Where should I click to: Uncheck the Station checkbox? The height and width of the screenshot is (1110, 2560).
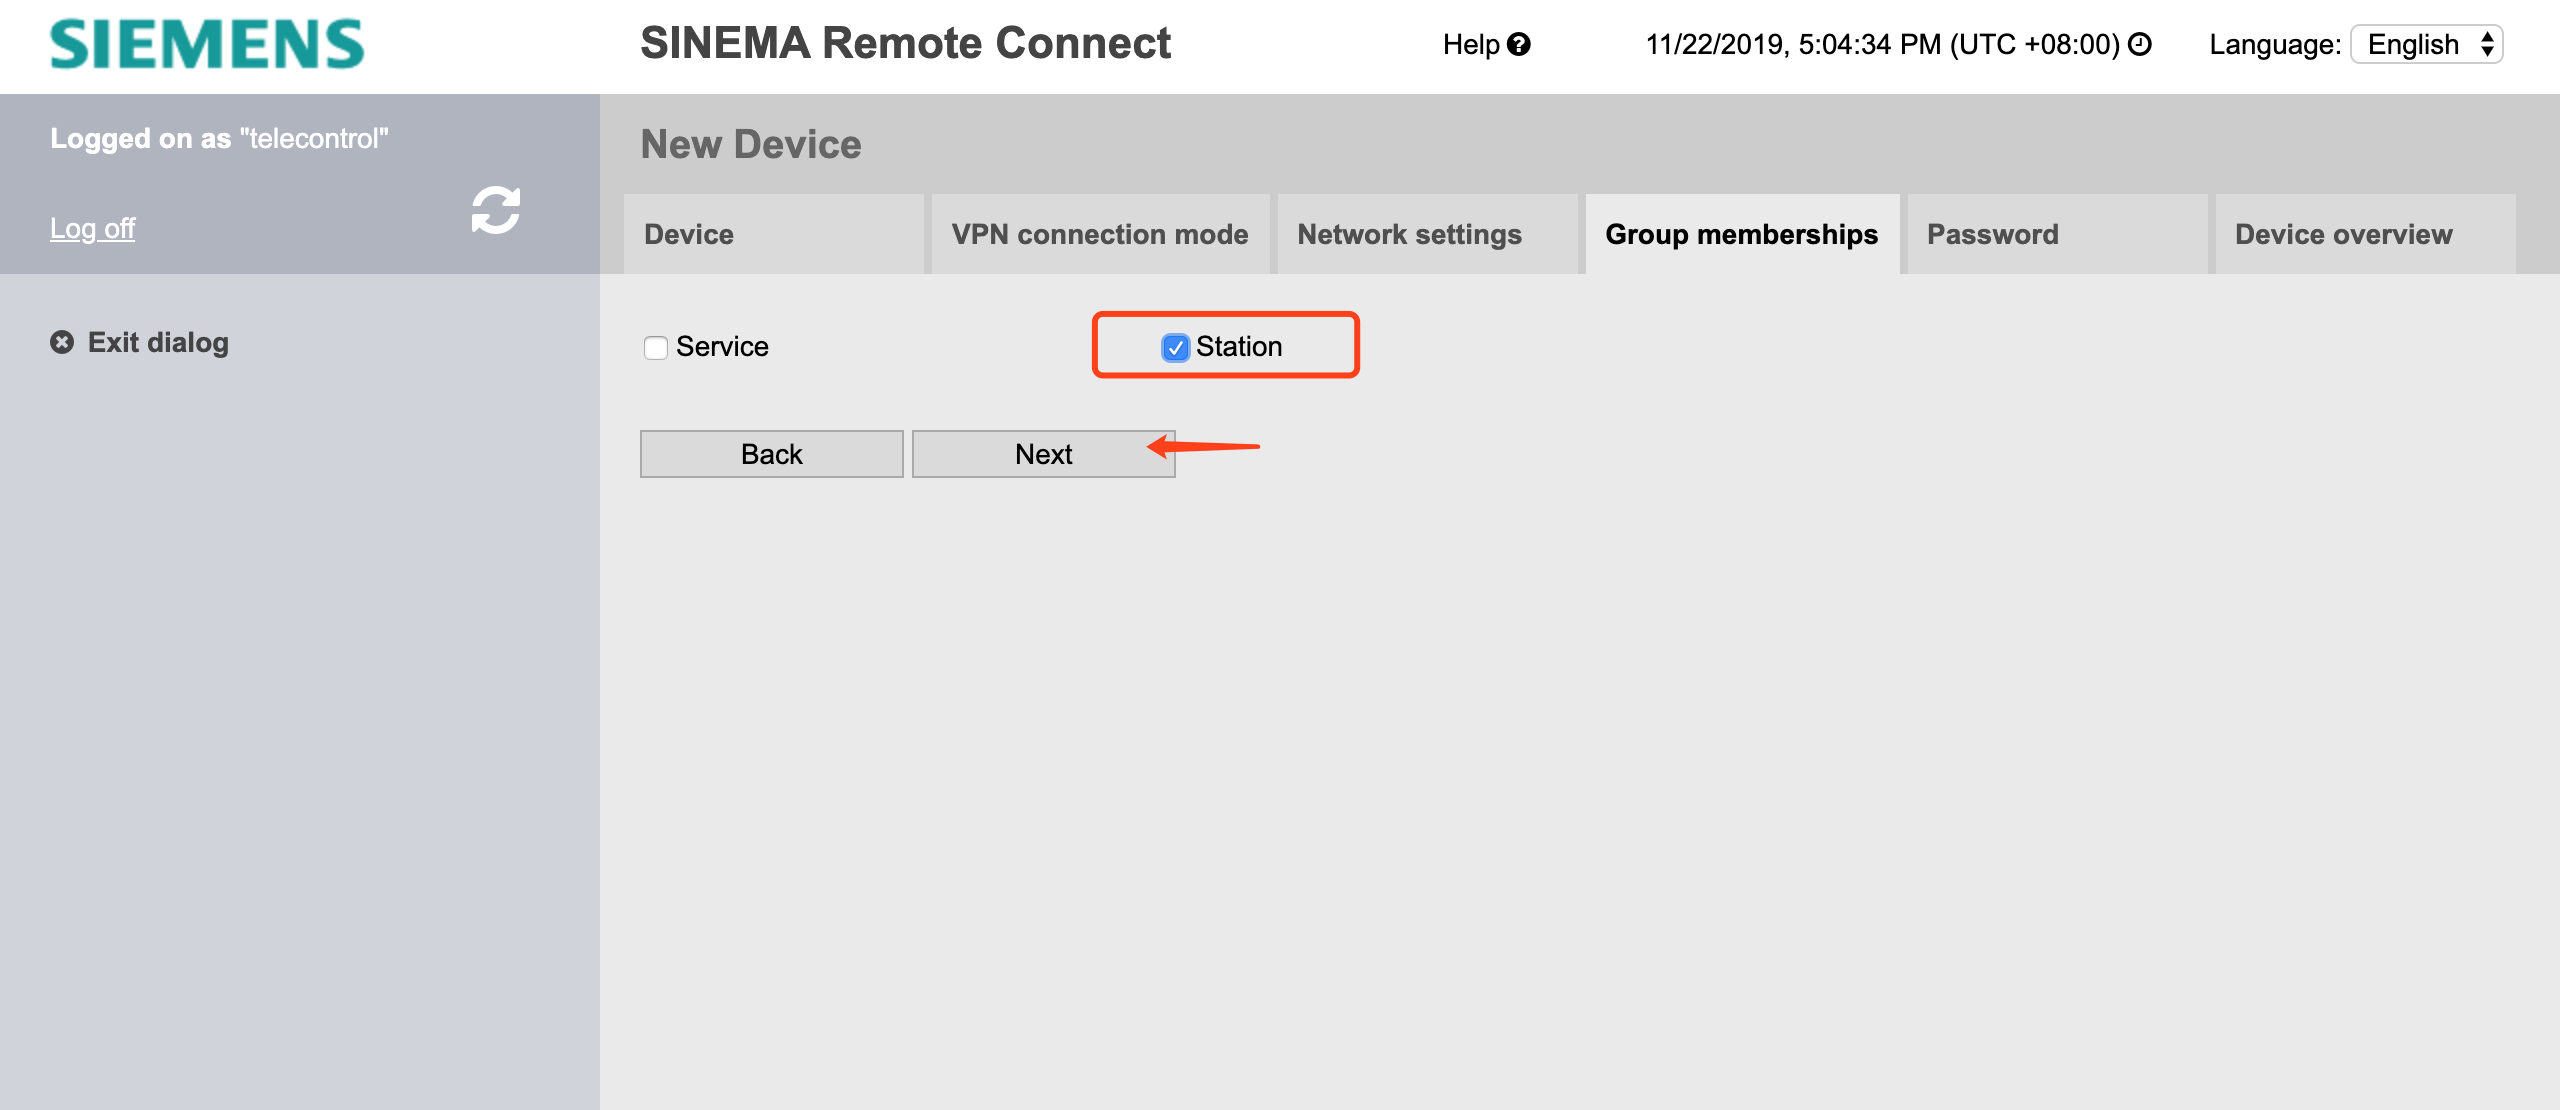coord(1175,348)
